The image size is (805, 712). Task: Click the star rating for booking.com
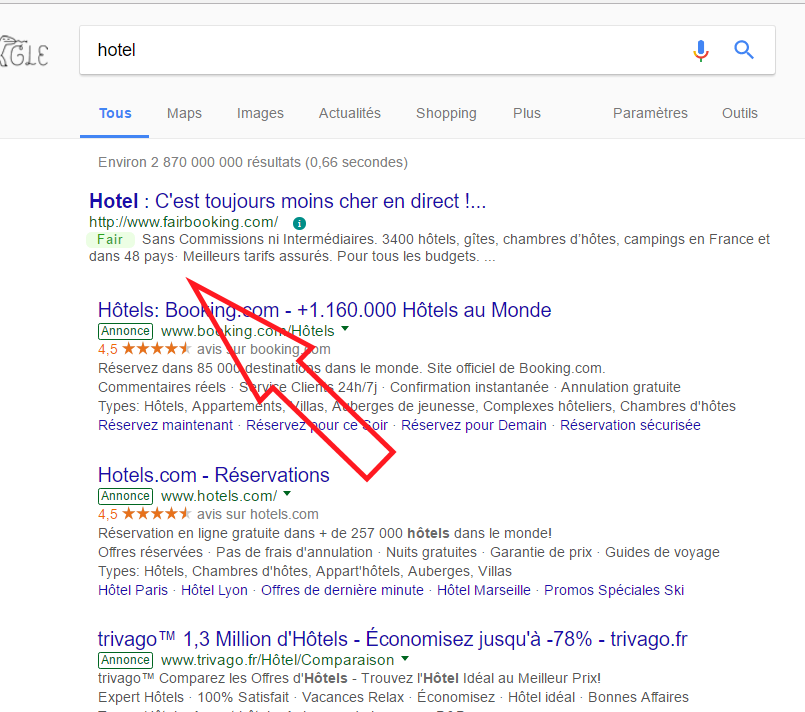click(157, 349)
